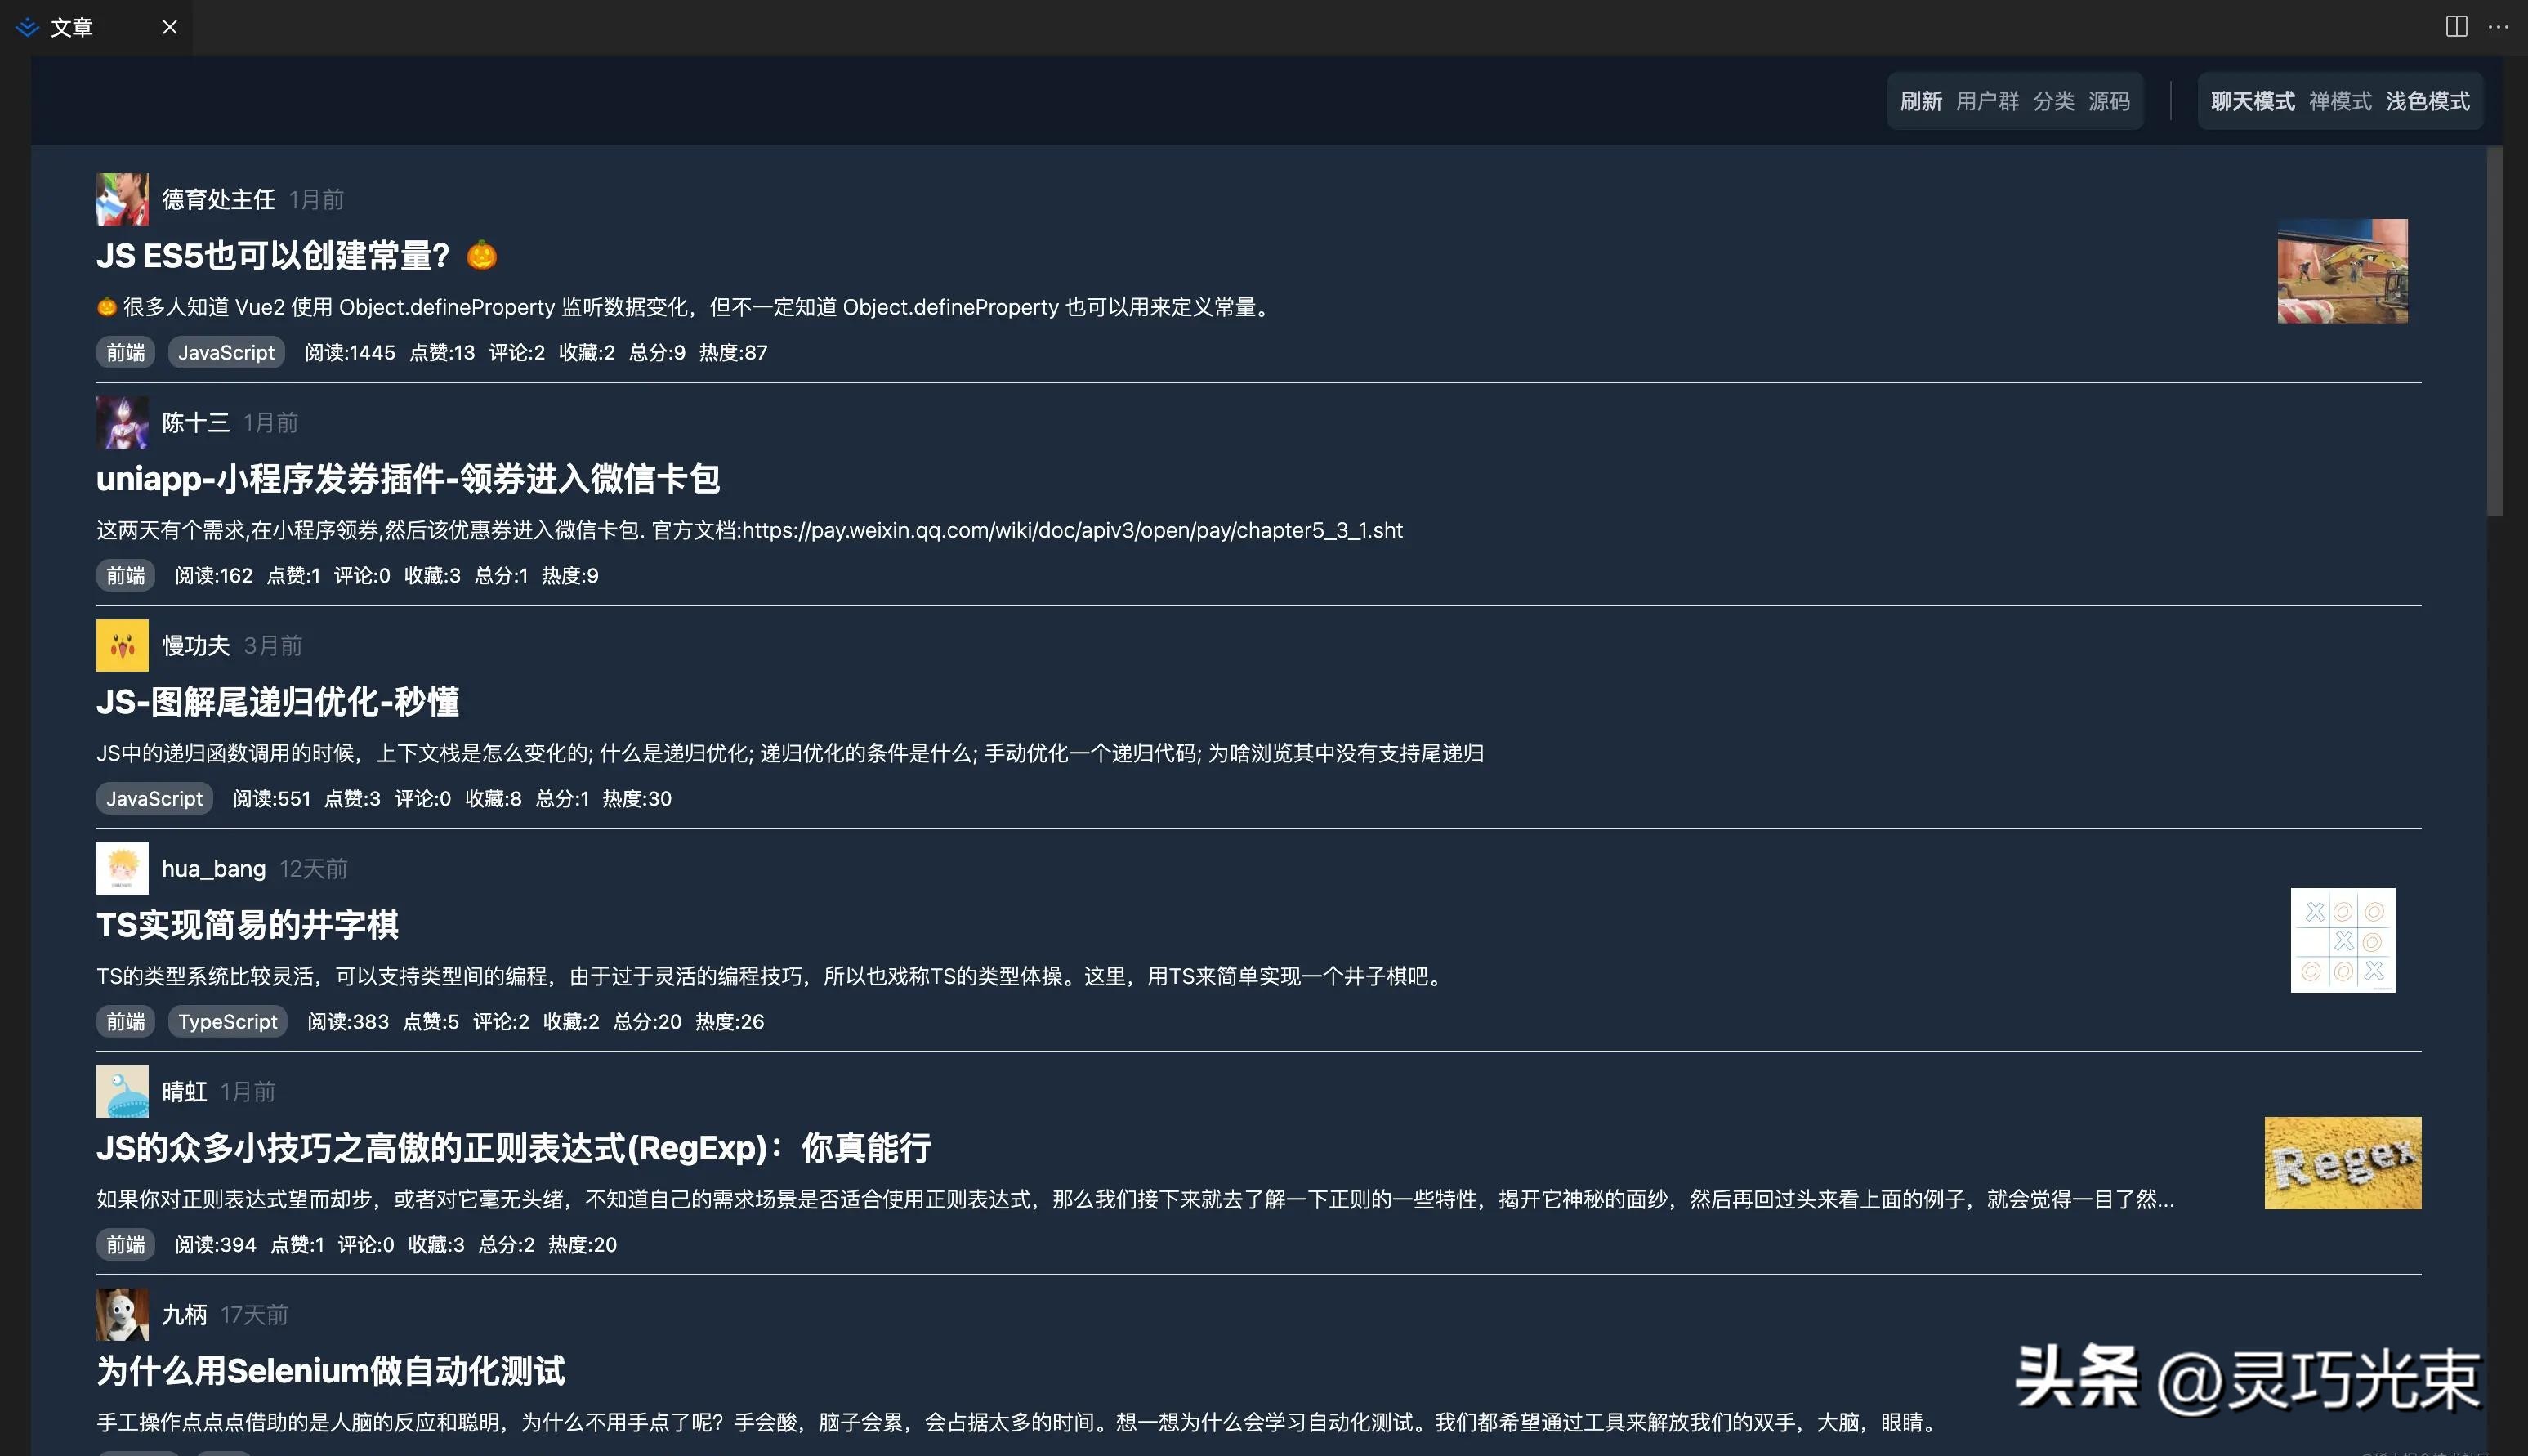Switch to the 文章 tab
The height and width of the screenshot is (1456, 2528).
coord(72,27)
